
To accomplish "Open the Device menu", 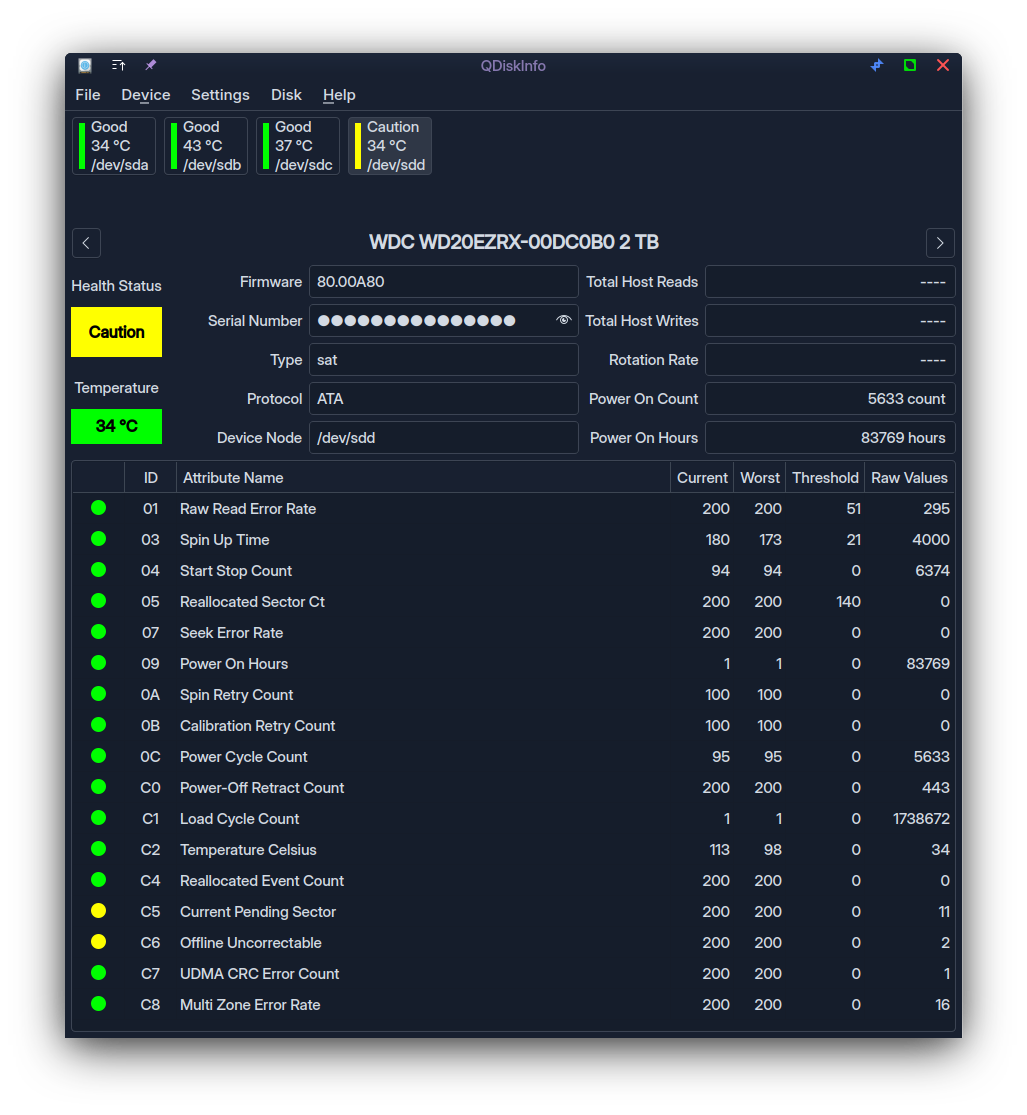I will [146, 95].
